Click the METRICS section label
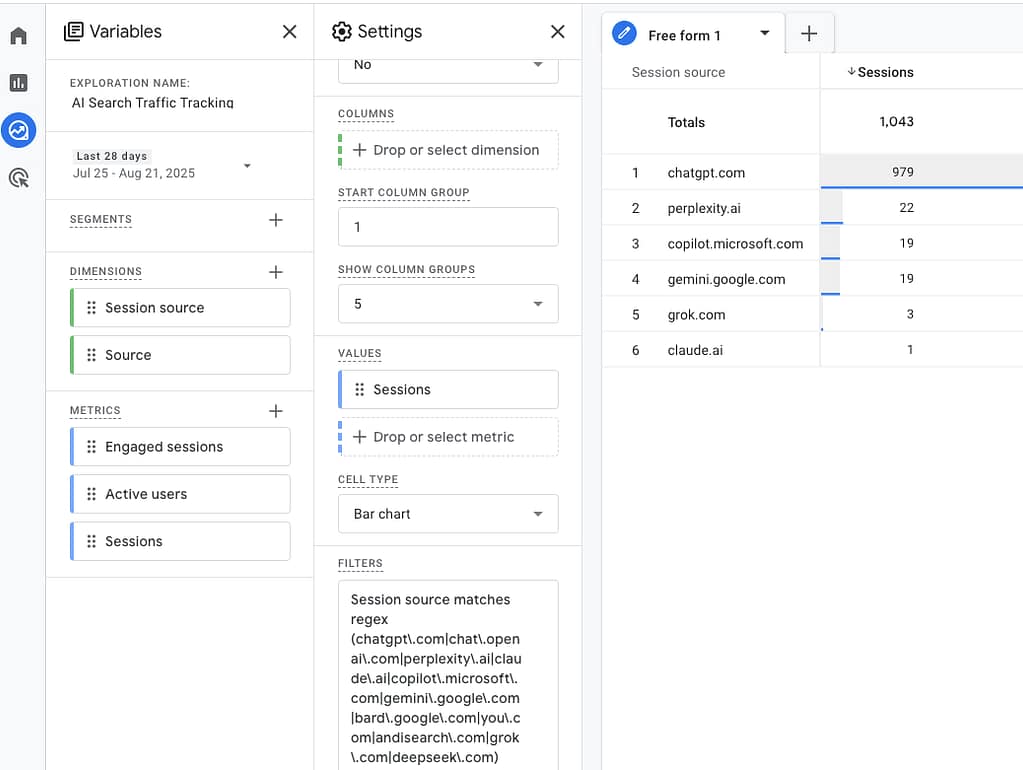 pyautogui.click(x=95, y=410)
